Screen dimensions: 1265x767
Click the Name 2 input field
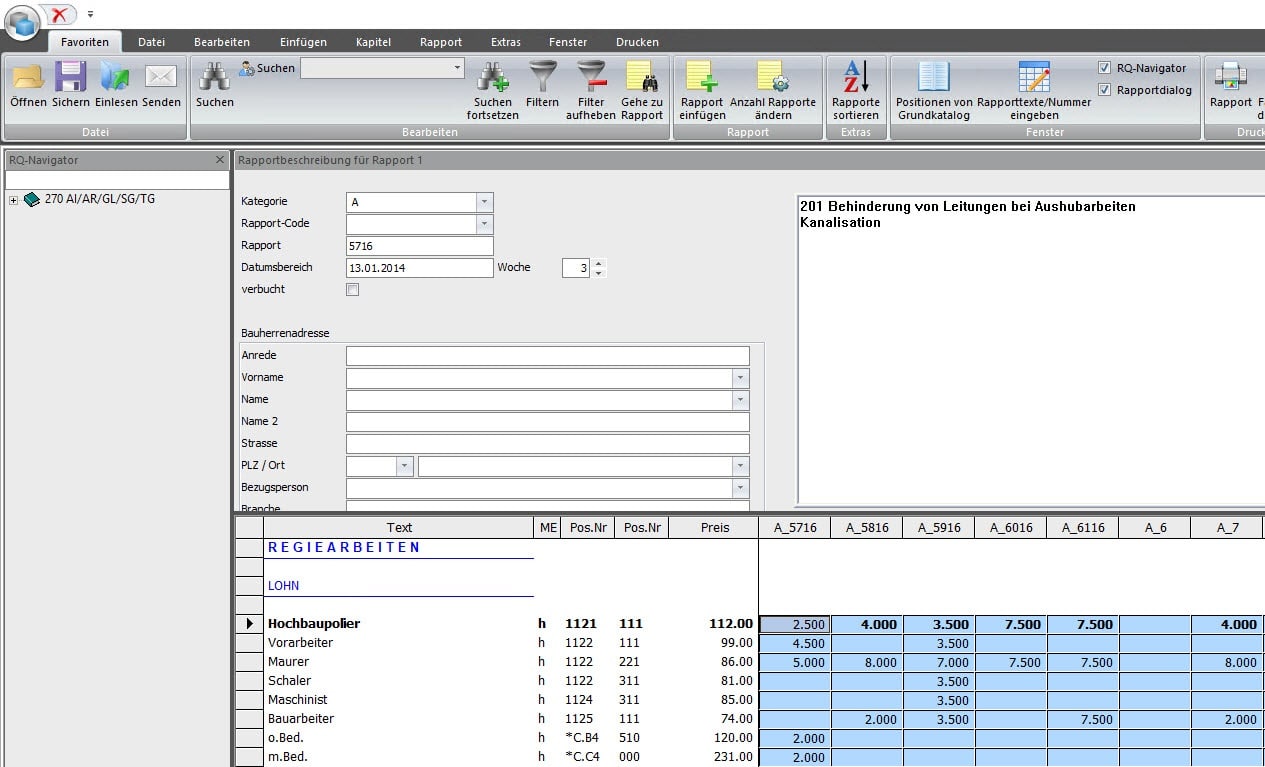[547, 422]
